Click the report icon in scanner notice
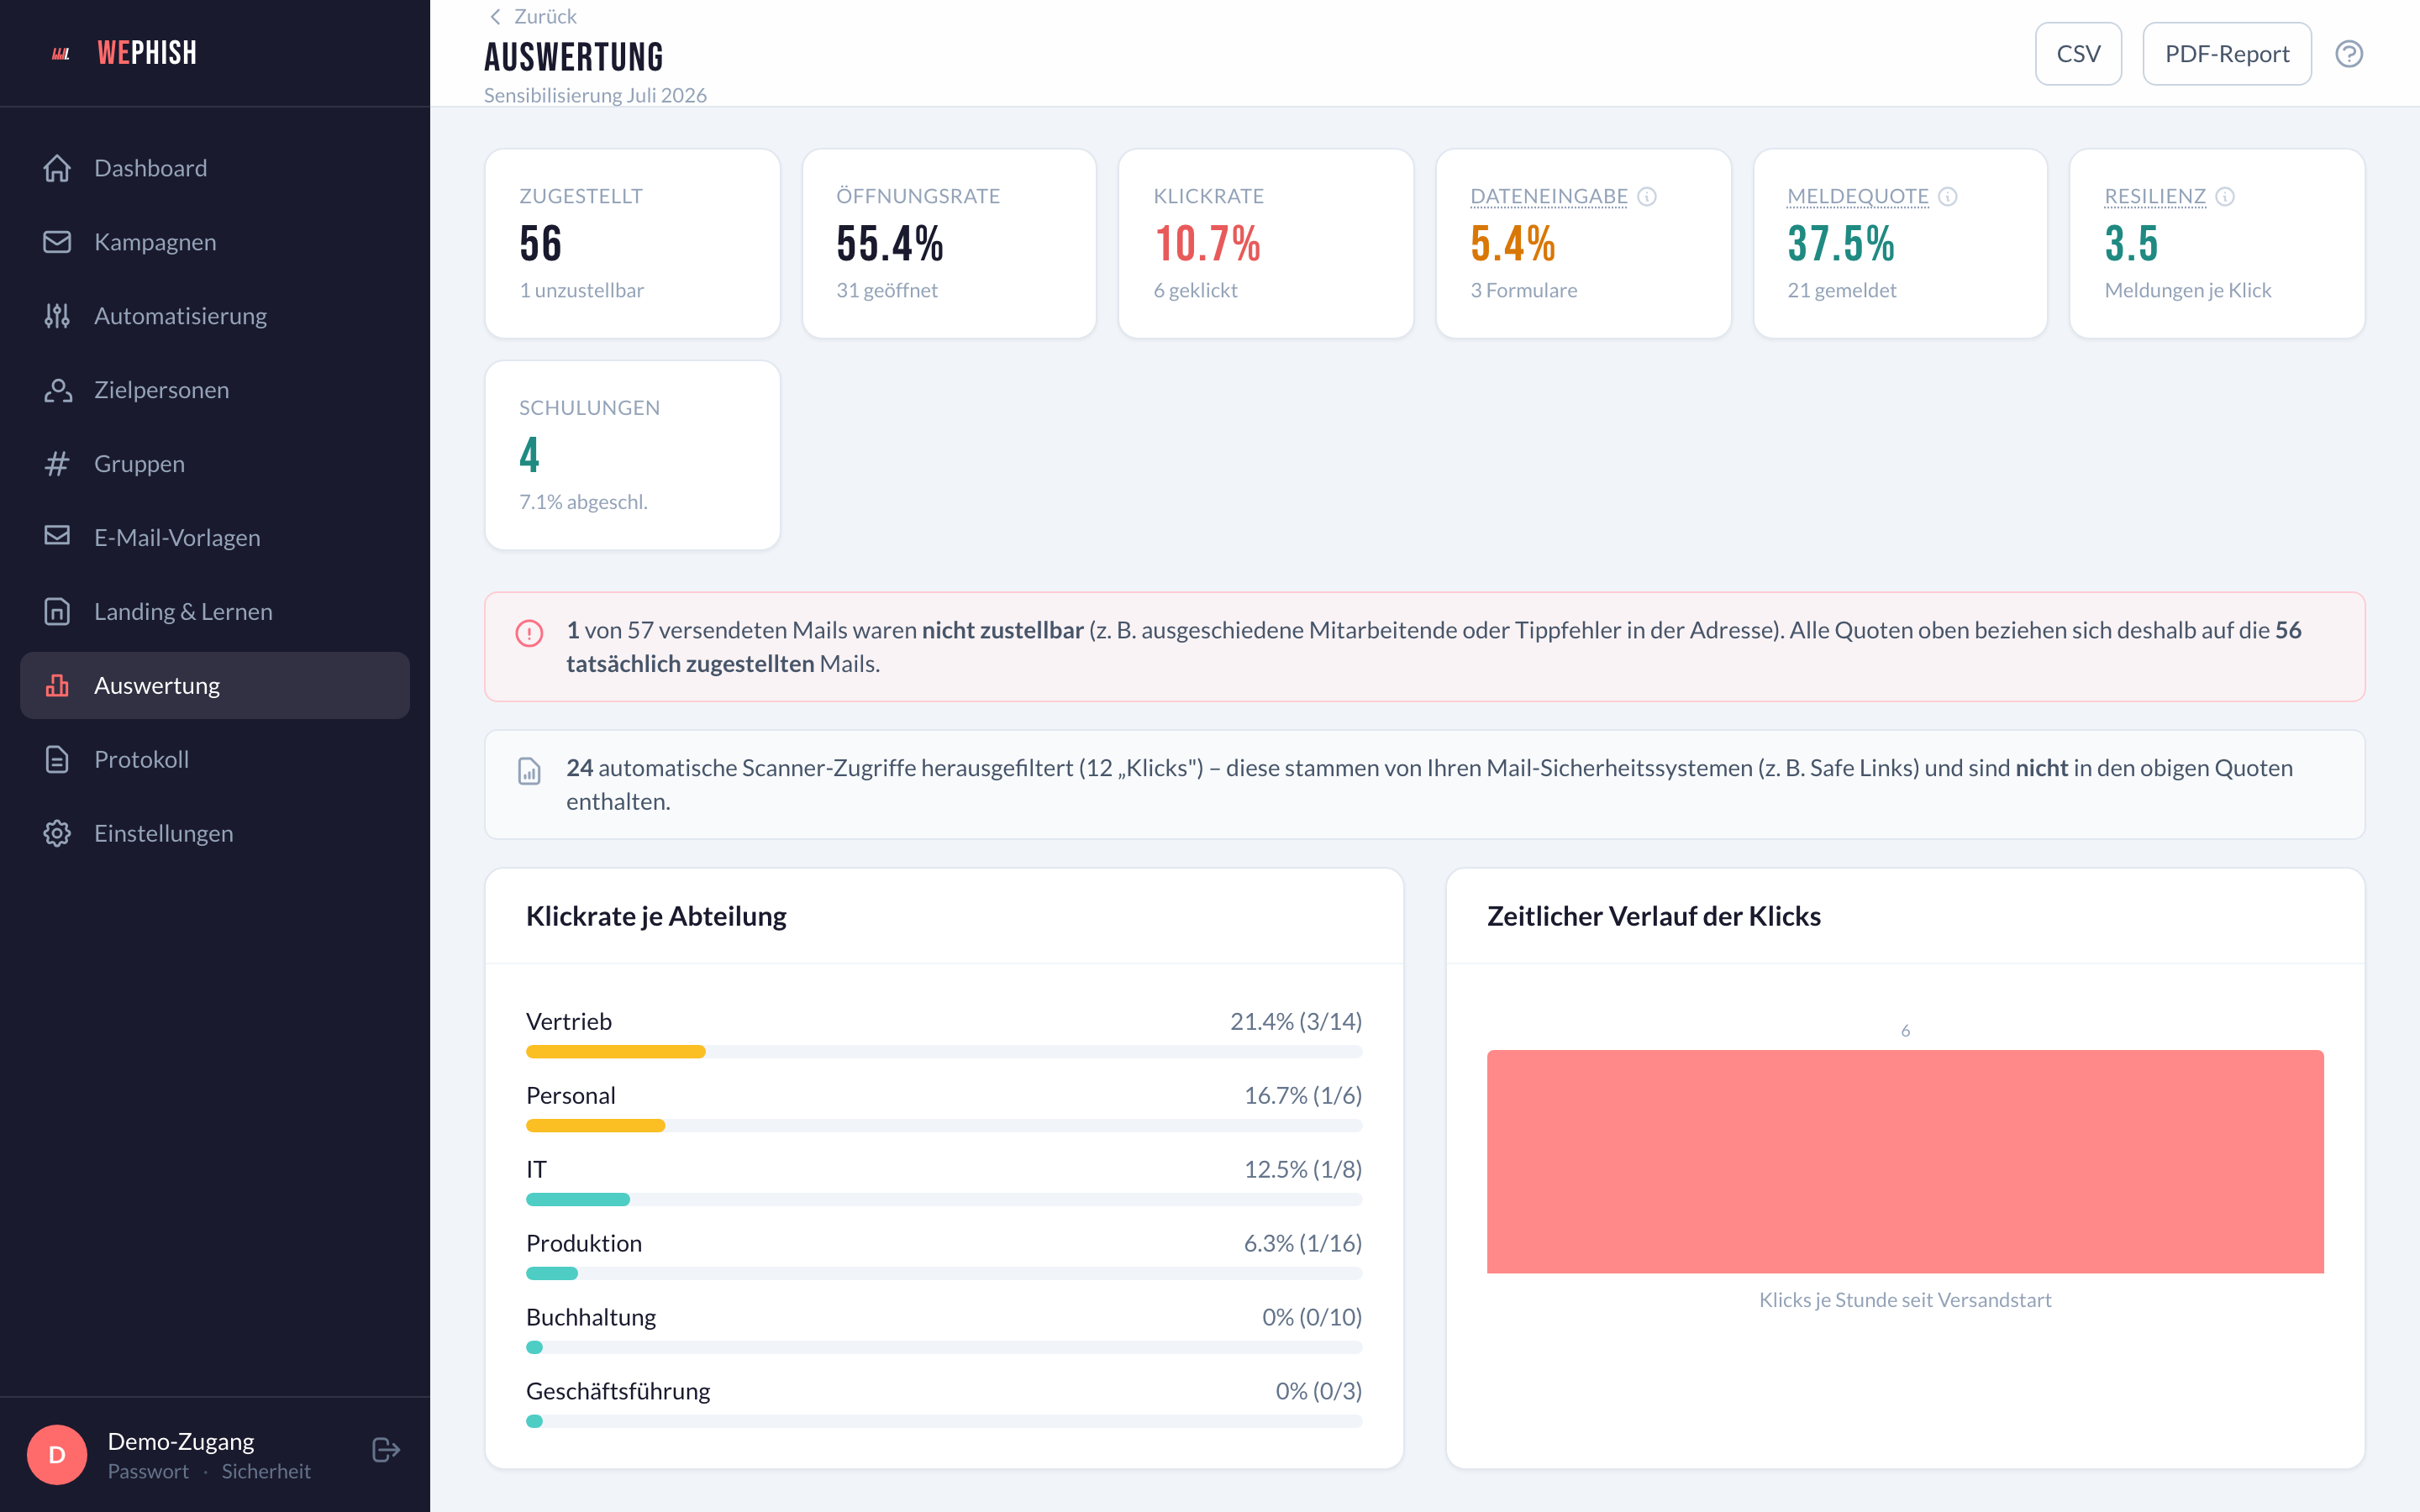 (x=529, y=771)
